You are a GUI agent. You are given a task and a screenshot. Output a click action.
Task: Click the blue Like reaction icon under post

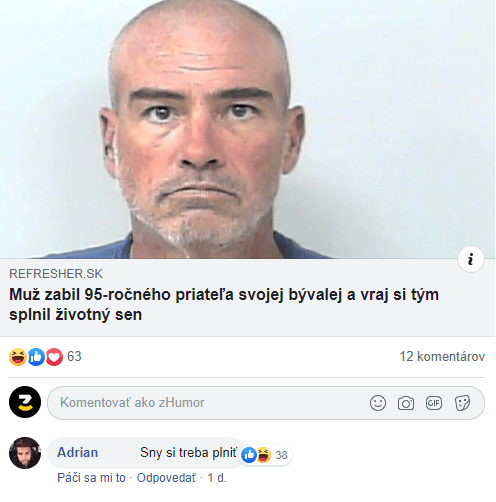[x=36, y=357]
